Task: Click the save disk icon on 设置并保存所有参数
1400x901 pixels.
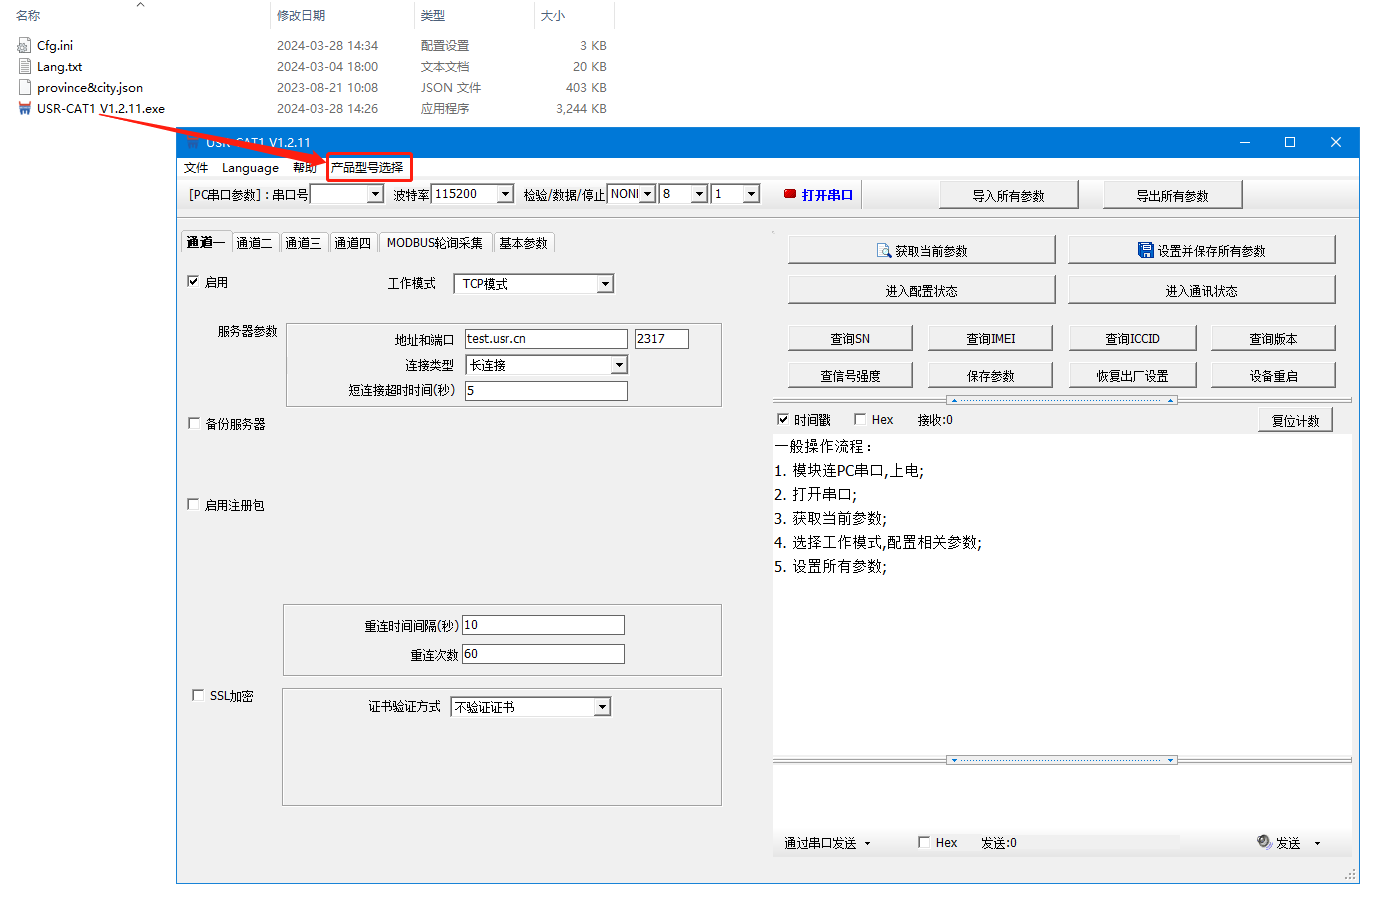Action: coord(1145,250)
